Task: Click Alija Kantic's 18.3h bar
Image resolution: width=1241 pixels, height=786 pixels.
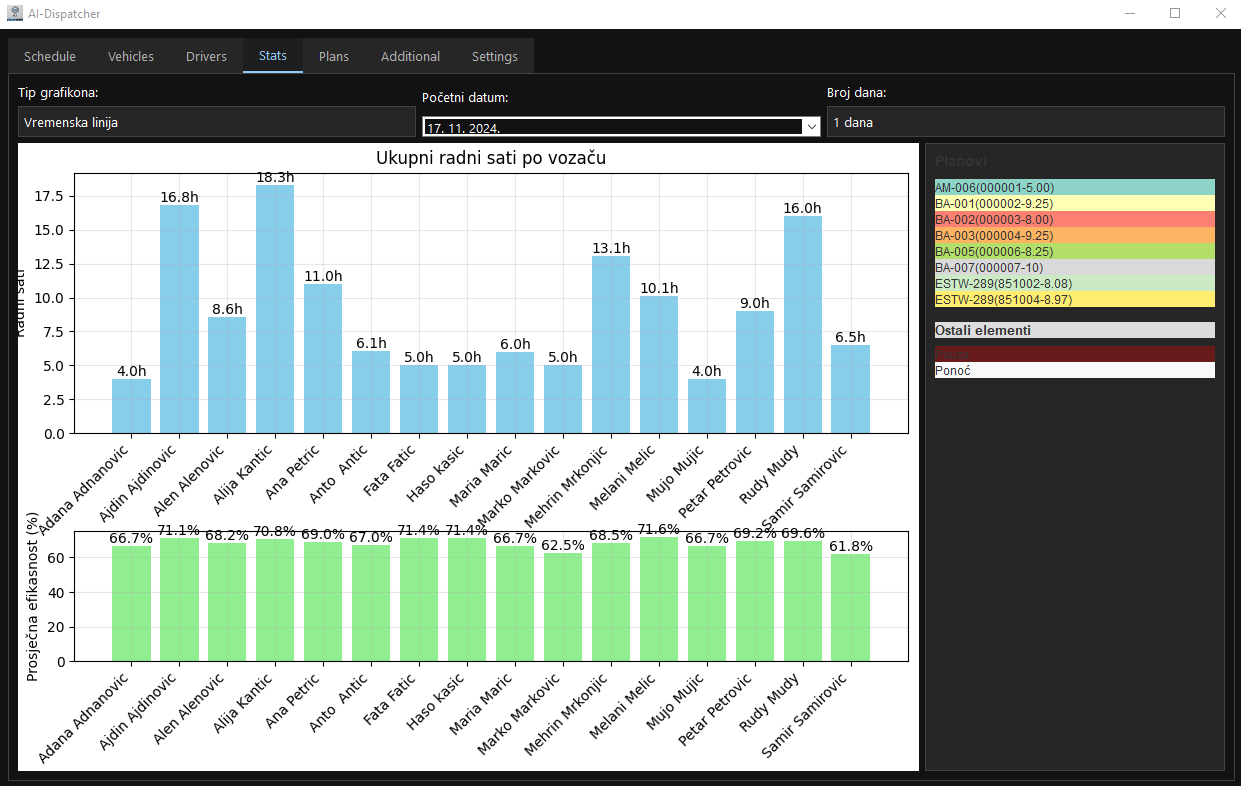Action: pyautogui.click(x=275, y=310)
